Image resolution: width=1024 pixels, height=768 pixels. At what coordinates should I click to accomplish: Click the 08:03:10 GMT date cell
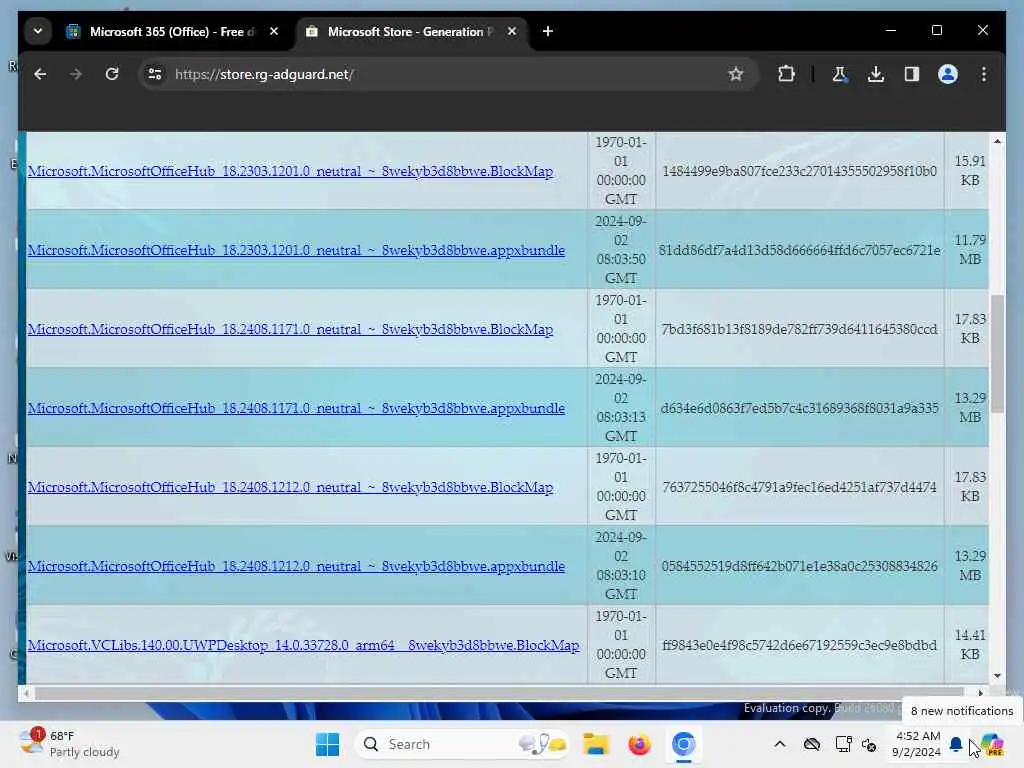pos(620,566)
